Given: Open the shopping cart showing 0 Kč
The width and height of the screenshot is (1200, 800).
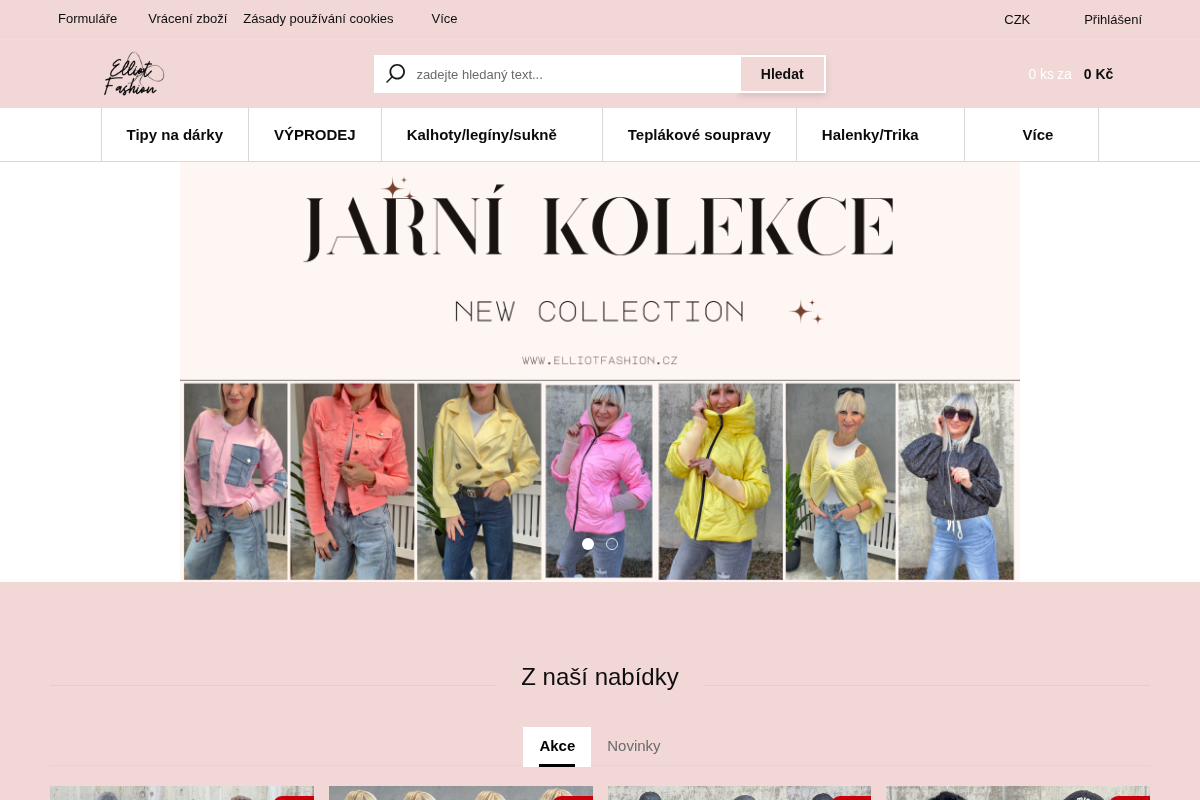Looking at the screenshot, I should click(x=1070, y=74).
